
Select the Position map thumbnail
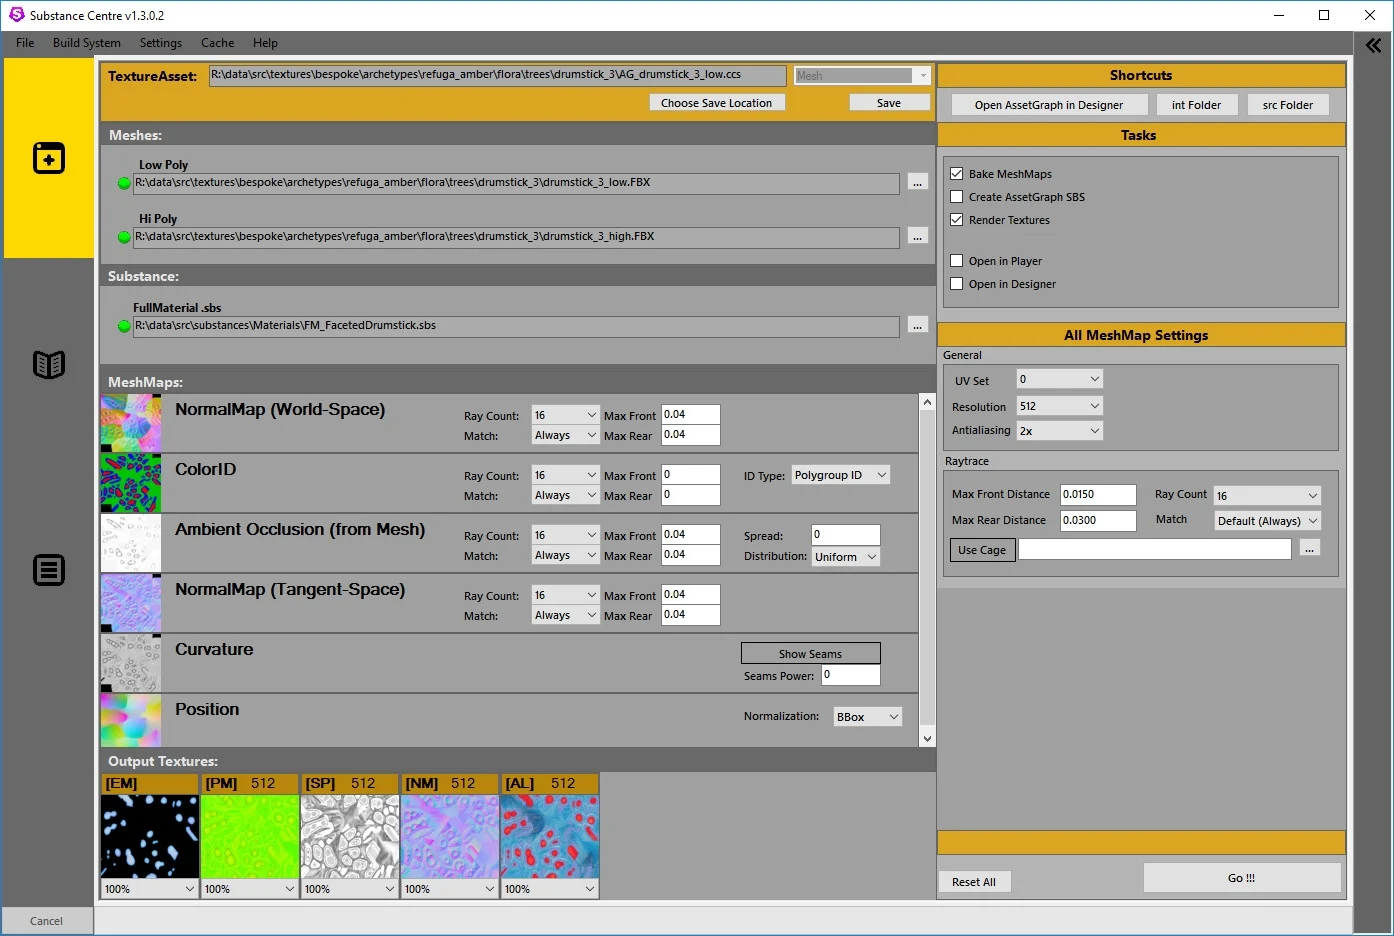(x=131, y=720)
